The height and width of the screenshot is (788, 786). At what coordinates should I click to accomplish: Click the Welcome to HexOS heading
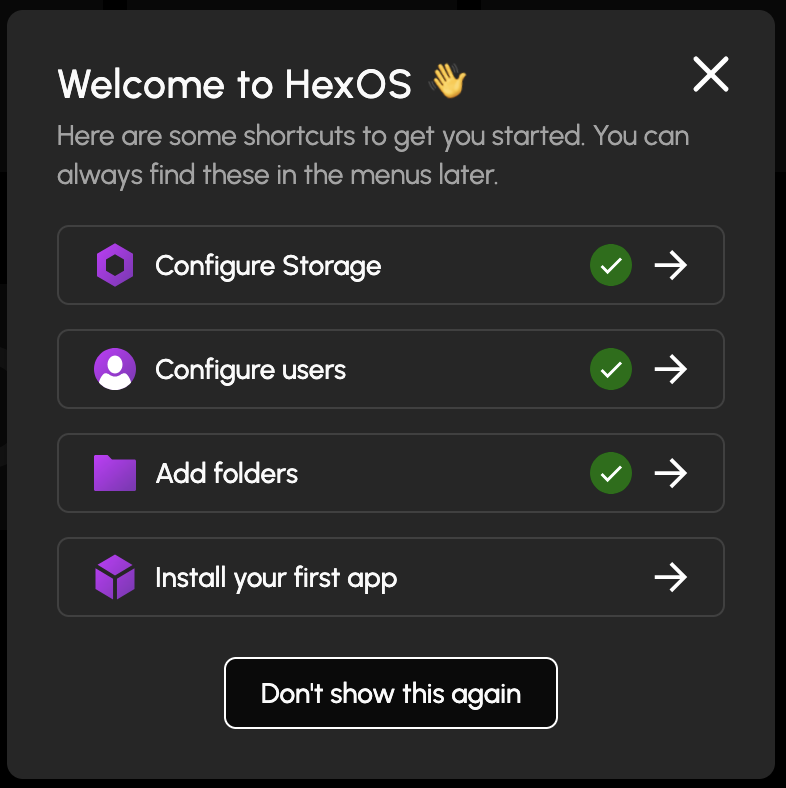click(x=235, y=84)
